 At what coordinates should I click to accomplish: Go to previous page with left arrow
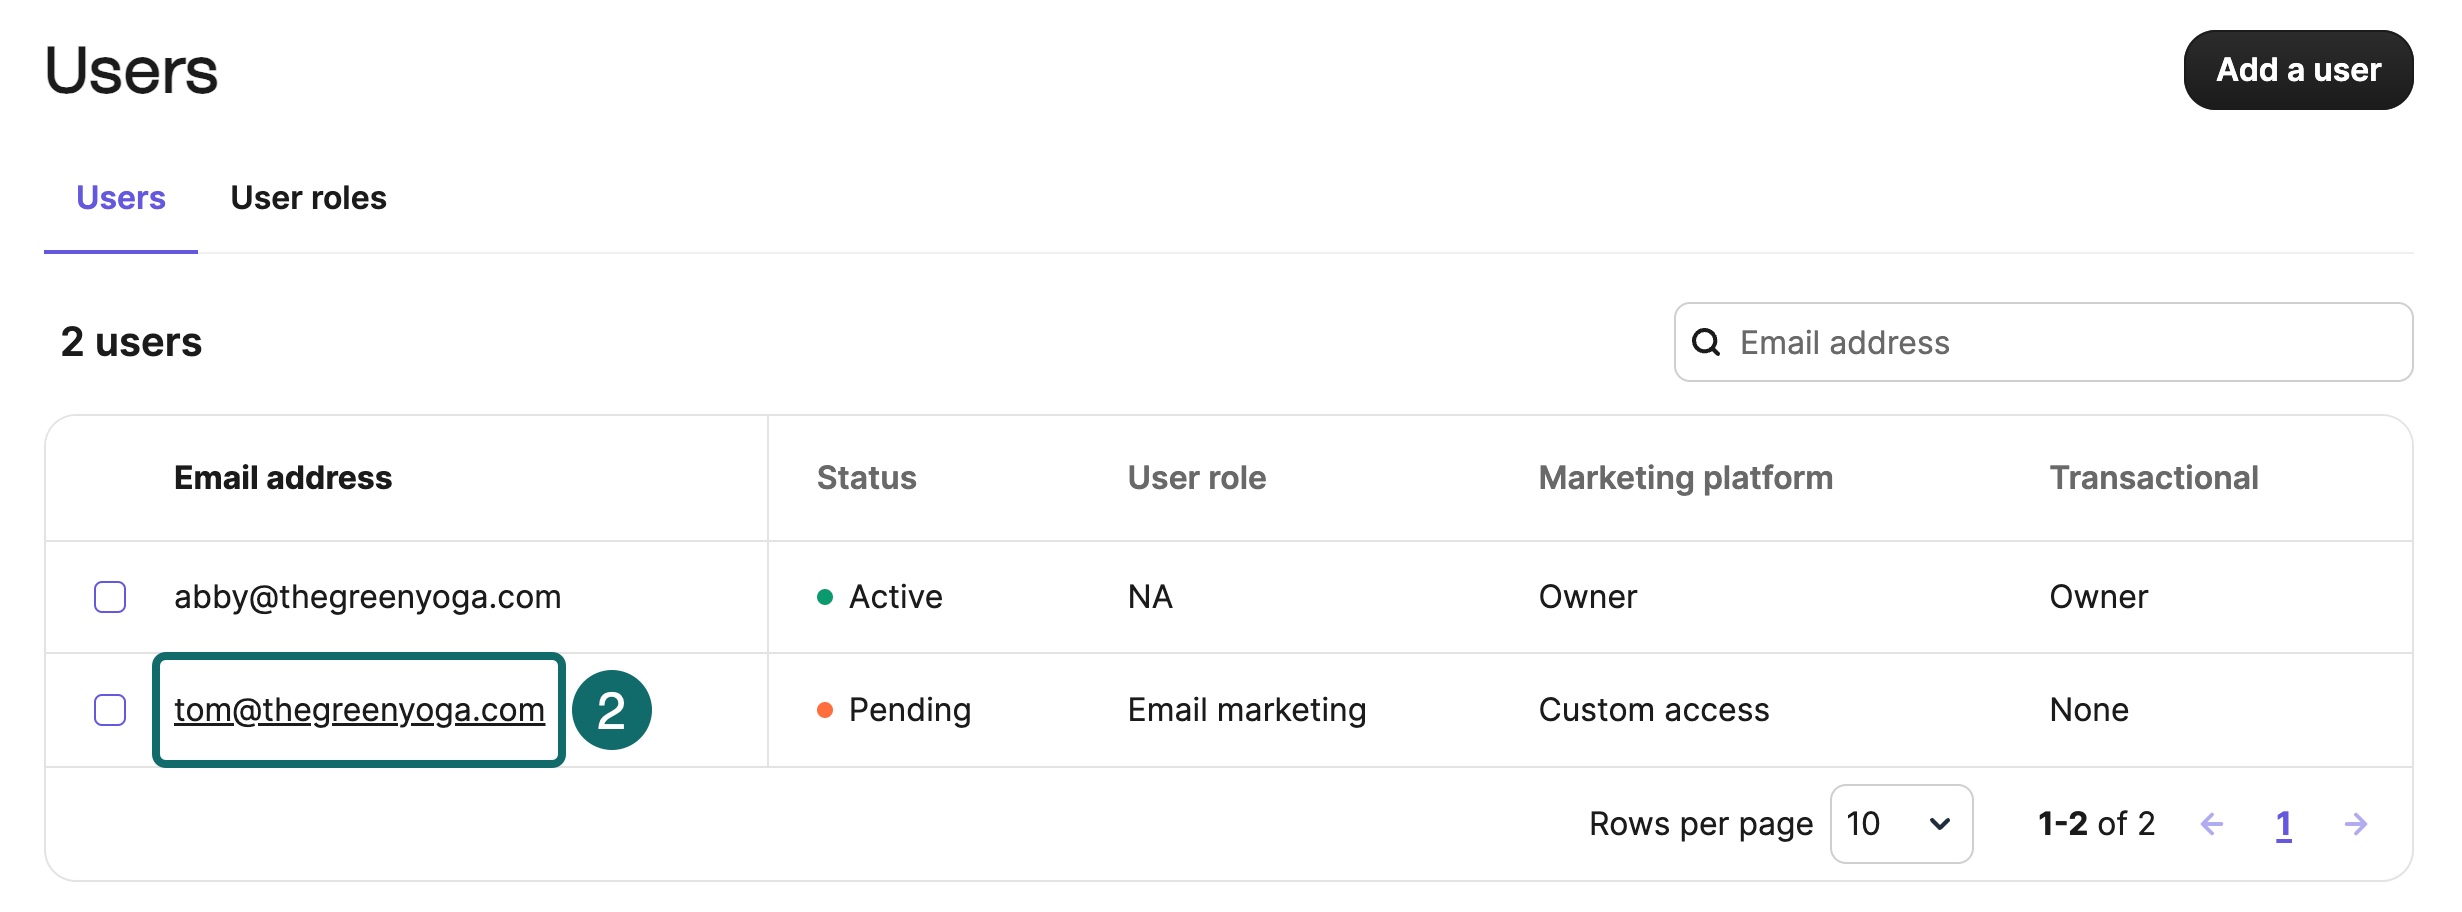[2212, 824]
